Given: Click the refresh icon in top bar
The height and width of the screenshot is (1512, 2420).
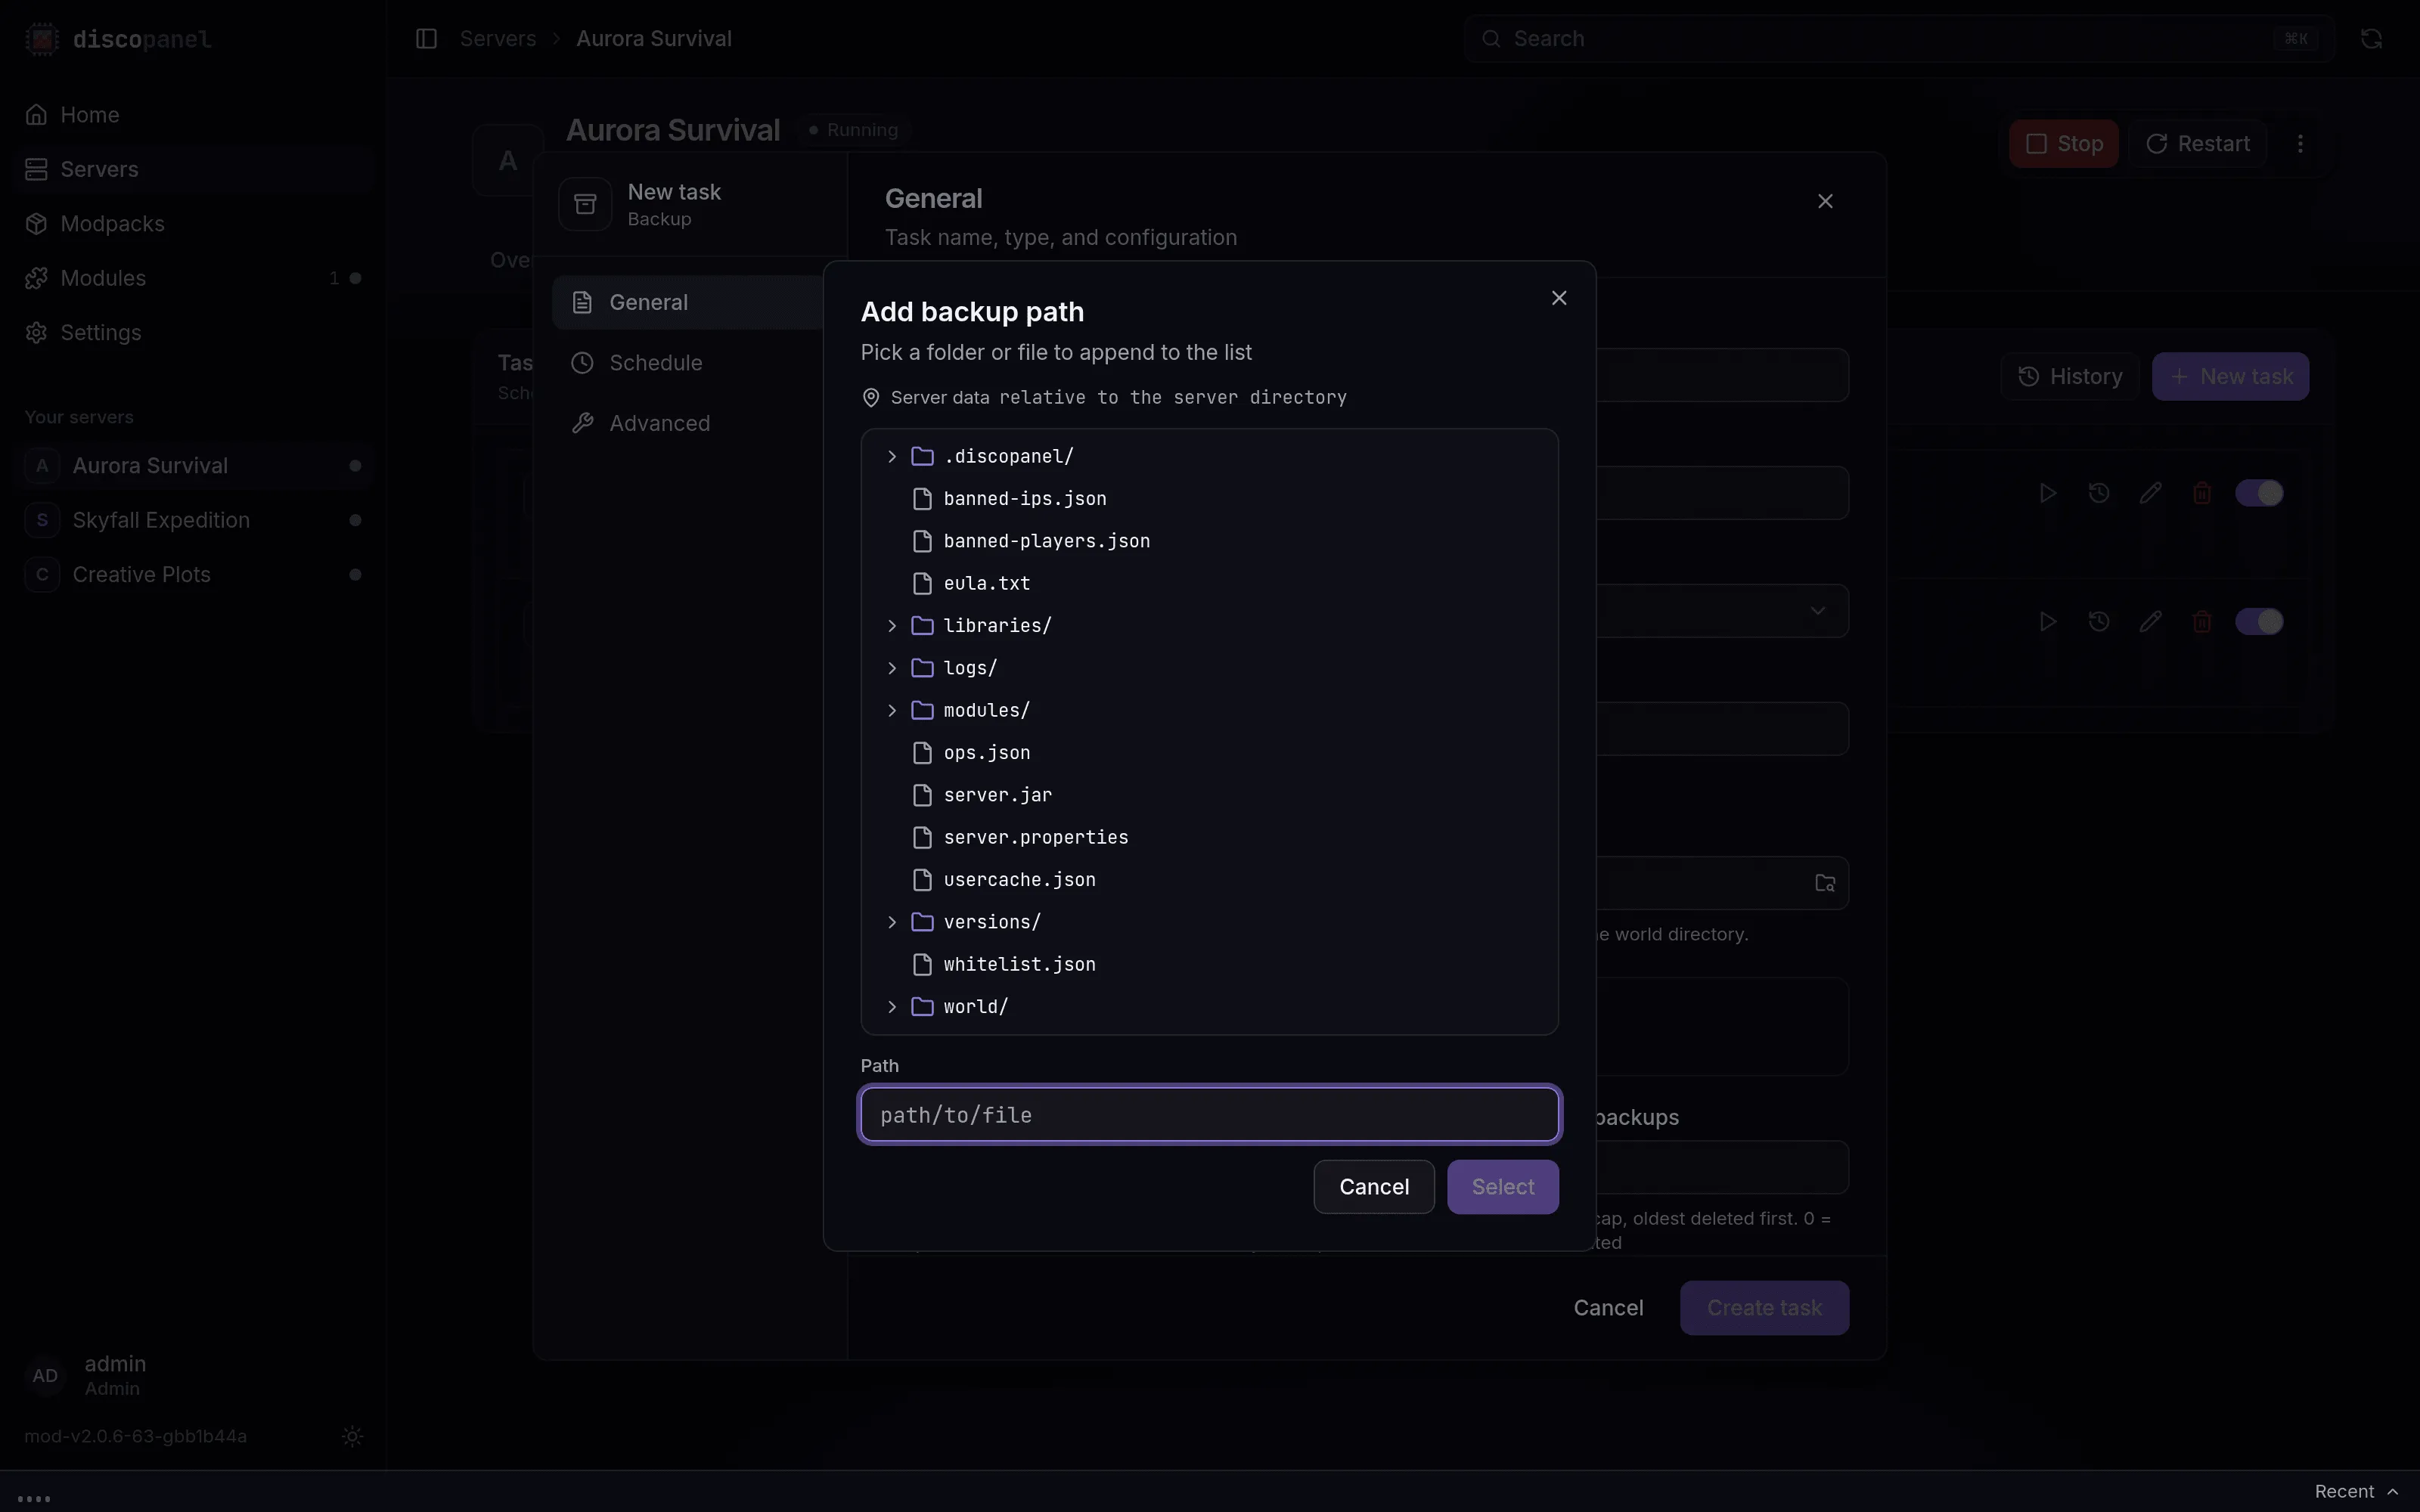Looking at the screenshot, I should point(2371,39).
